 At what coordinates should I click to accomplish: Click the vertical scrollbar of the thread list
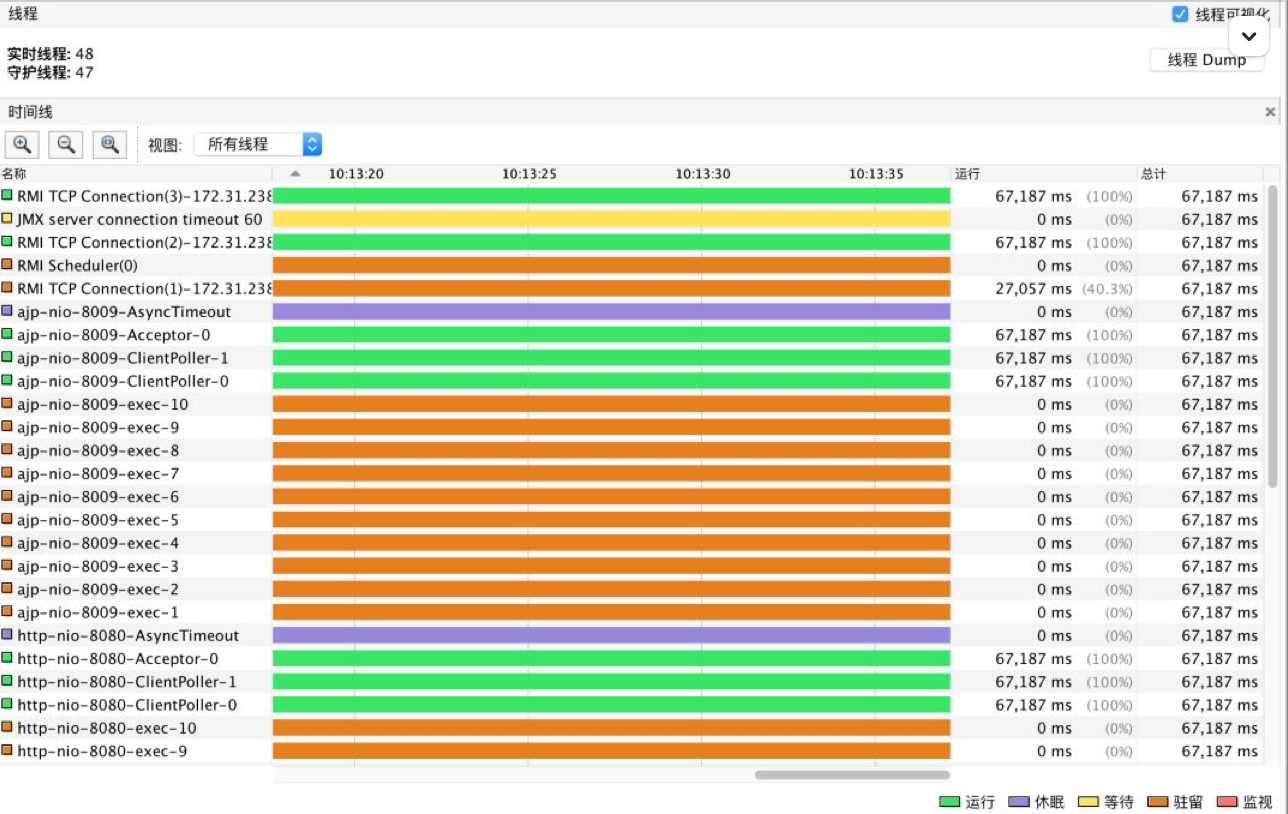1272,335
